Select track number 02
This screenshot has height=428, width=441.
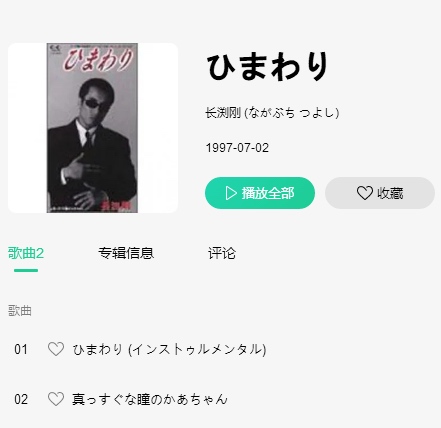pyautogui.click(x=21, y=399)
